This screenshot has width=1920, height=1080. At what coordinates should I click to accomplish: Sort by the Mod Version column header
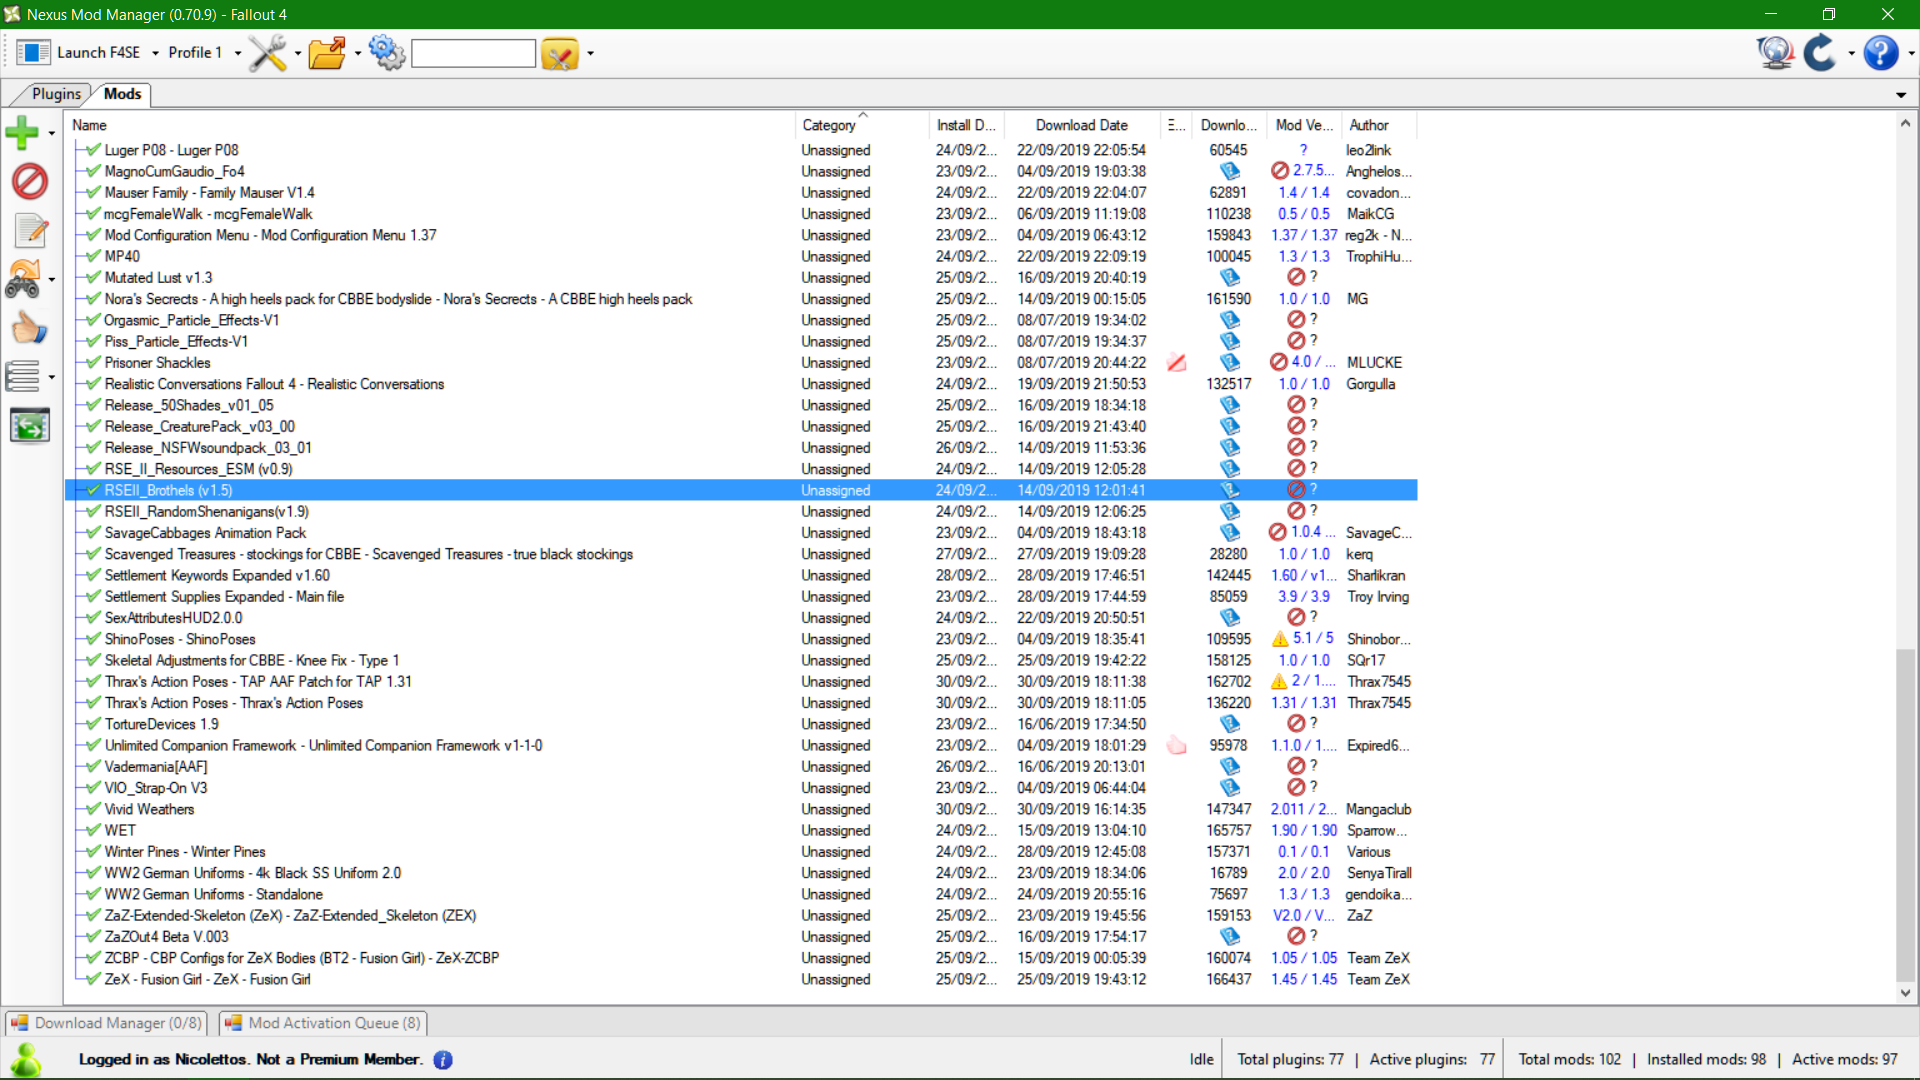point(1304,125)
